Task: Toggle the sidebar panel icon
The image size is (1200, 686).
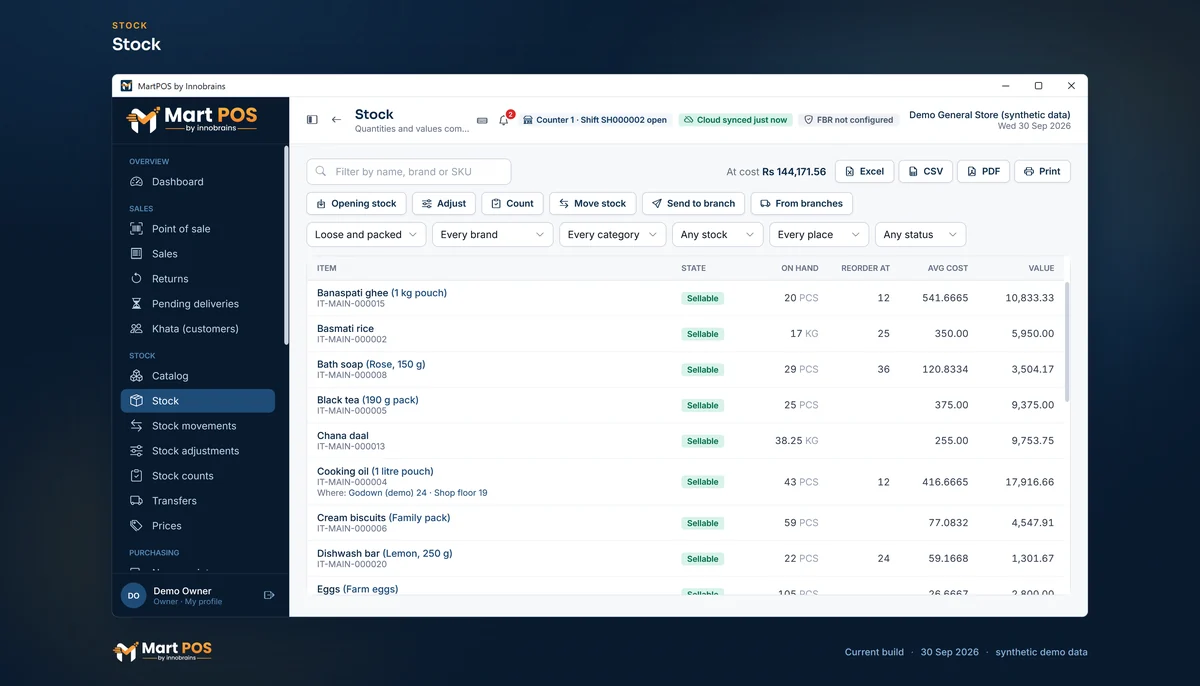Action: point(312,120)
